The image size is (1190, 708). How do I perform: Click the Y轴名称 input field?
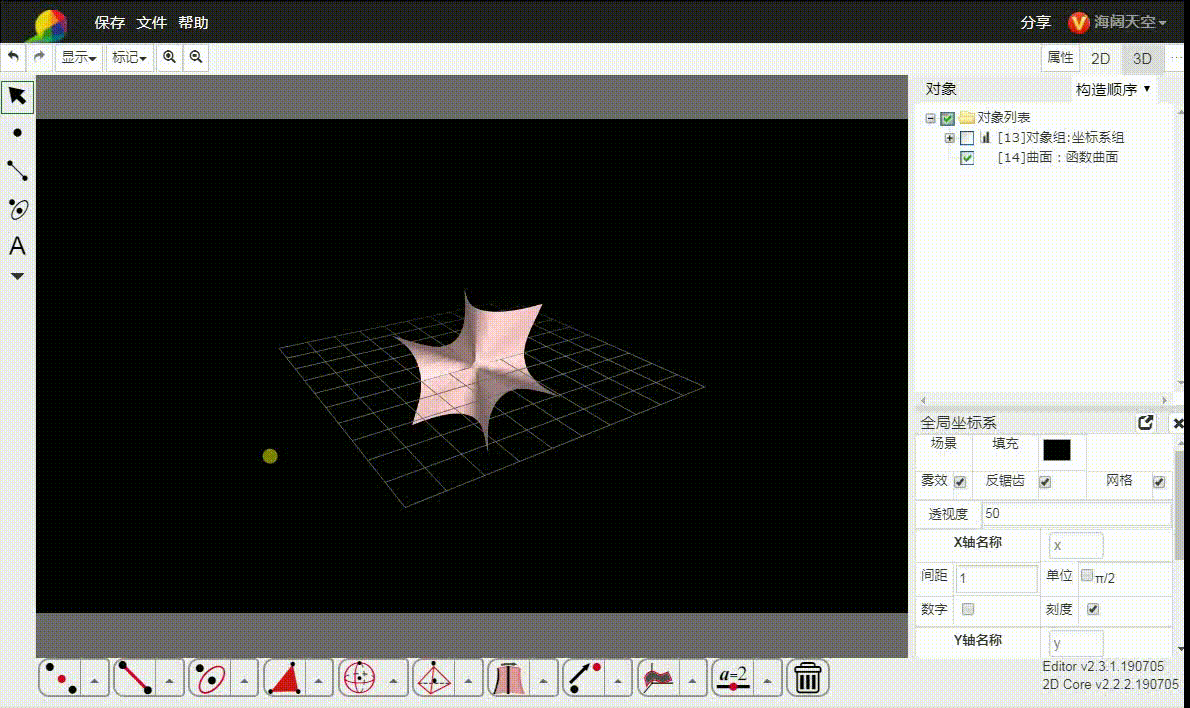(1076, 643)
